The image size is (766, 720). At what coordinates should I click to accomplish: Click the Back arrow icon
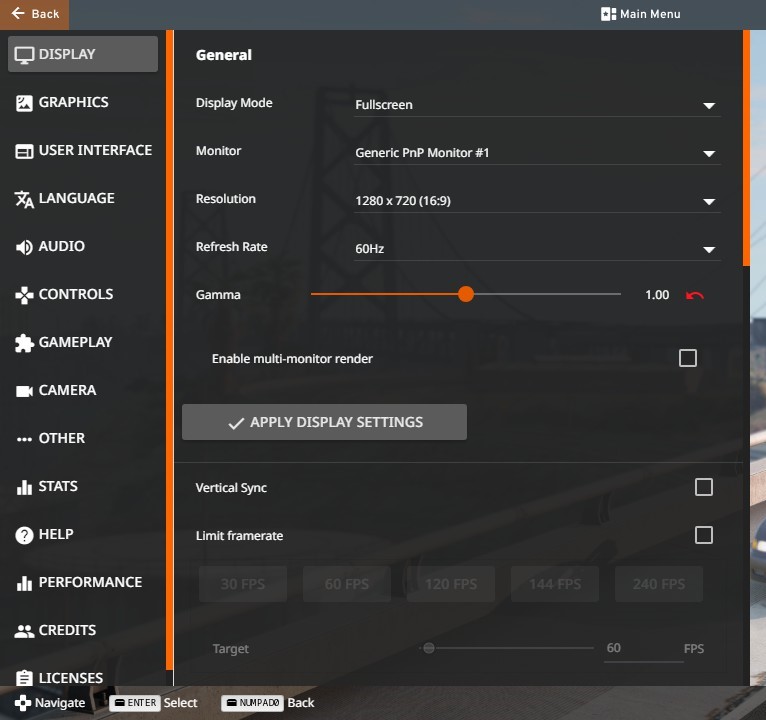[x=18, y=13]
